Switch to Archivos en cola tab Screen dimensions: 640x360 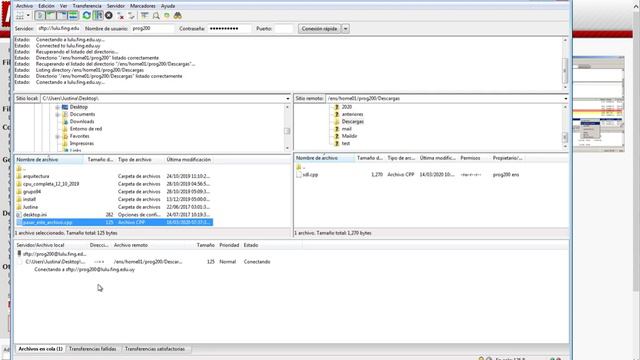point(40,349)
